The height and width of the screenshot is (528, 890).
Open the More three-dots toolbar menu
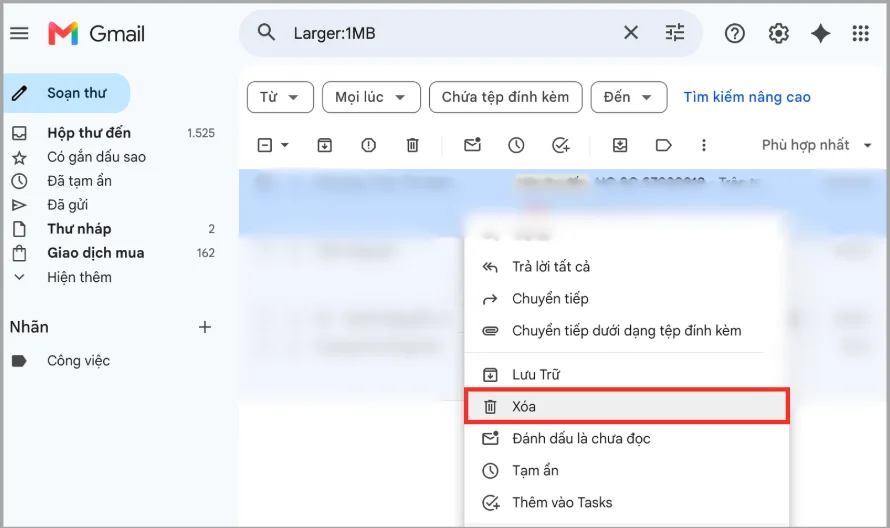click(x=704, y=145)
